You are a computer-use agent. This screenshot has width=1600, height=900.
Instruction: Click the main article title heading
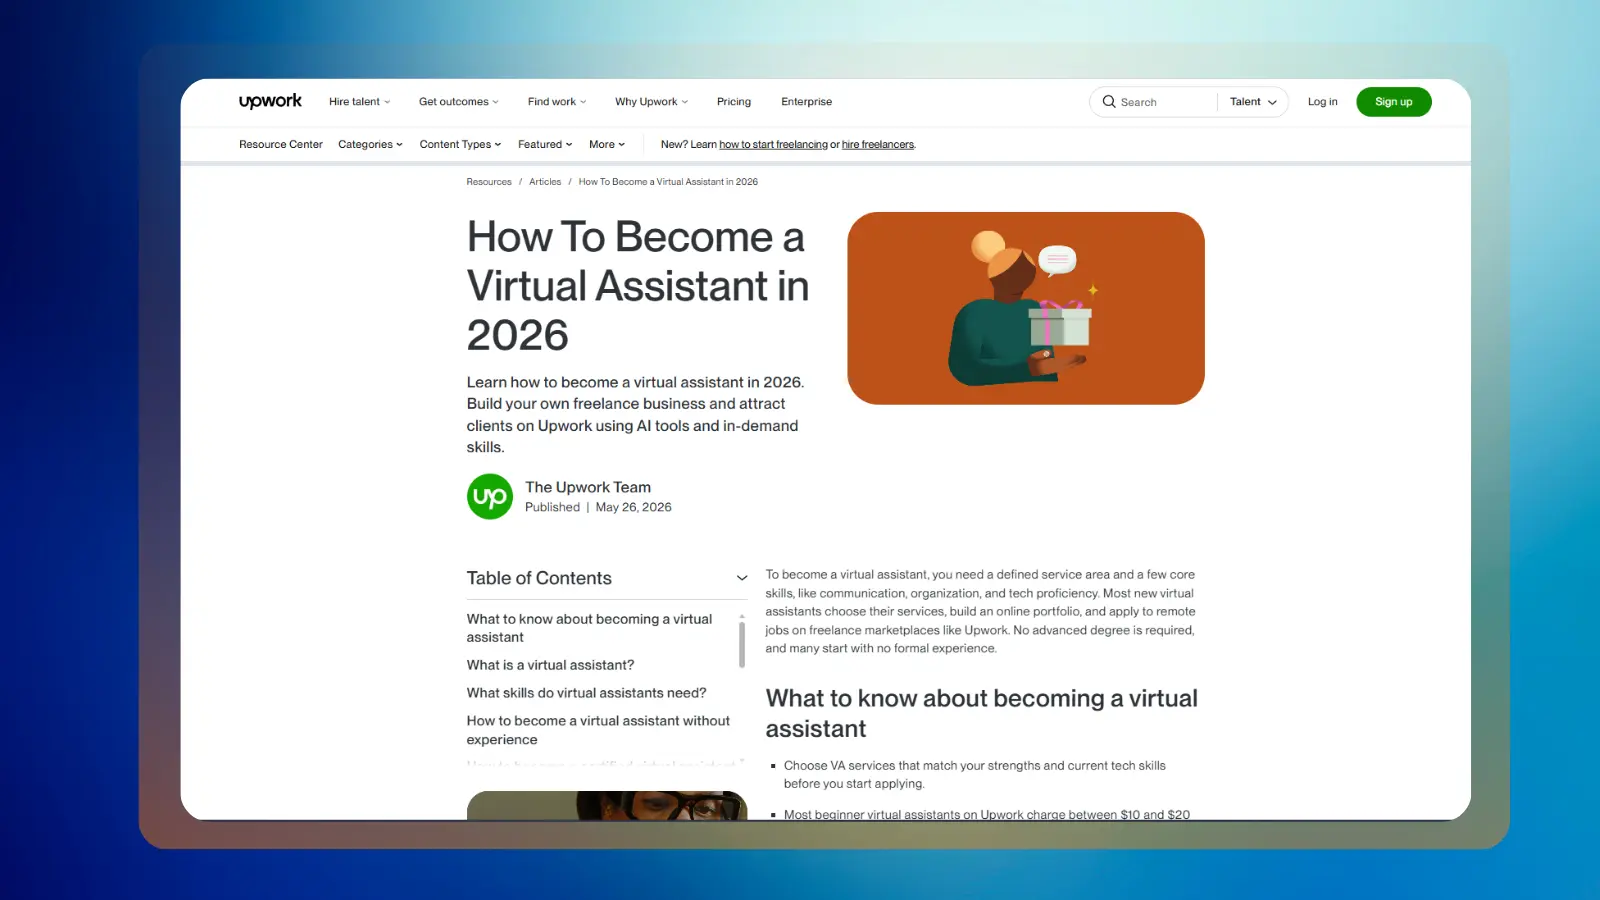click(638, 286)
